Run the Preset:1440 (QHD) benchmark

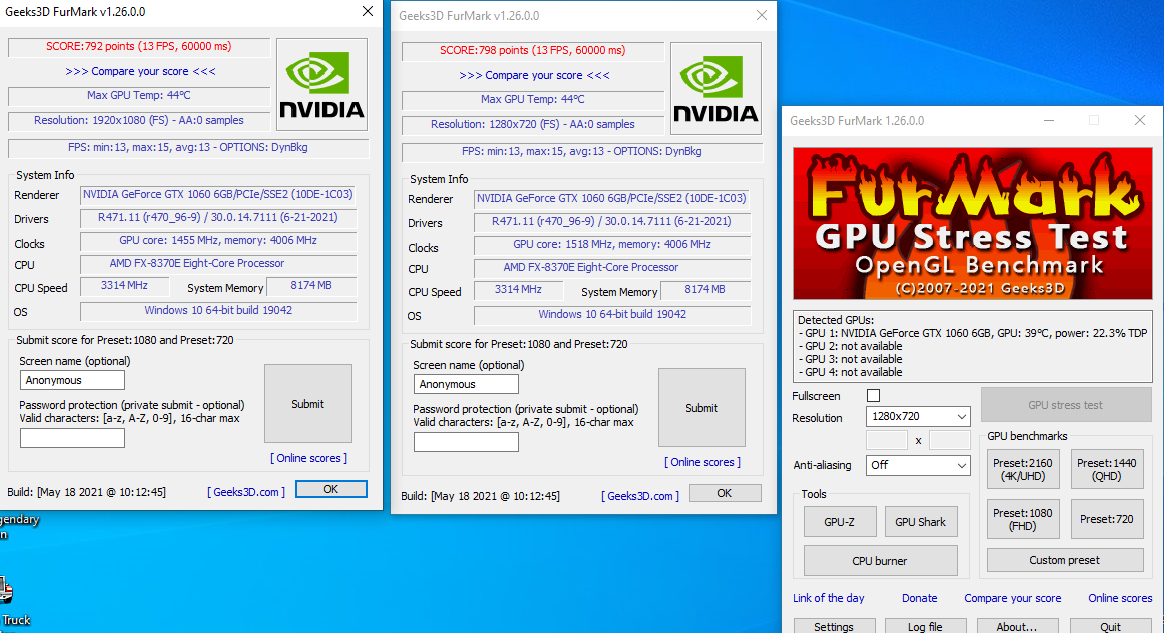click(x=1106, y=469)
